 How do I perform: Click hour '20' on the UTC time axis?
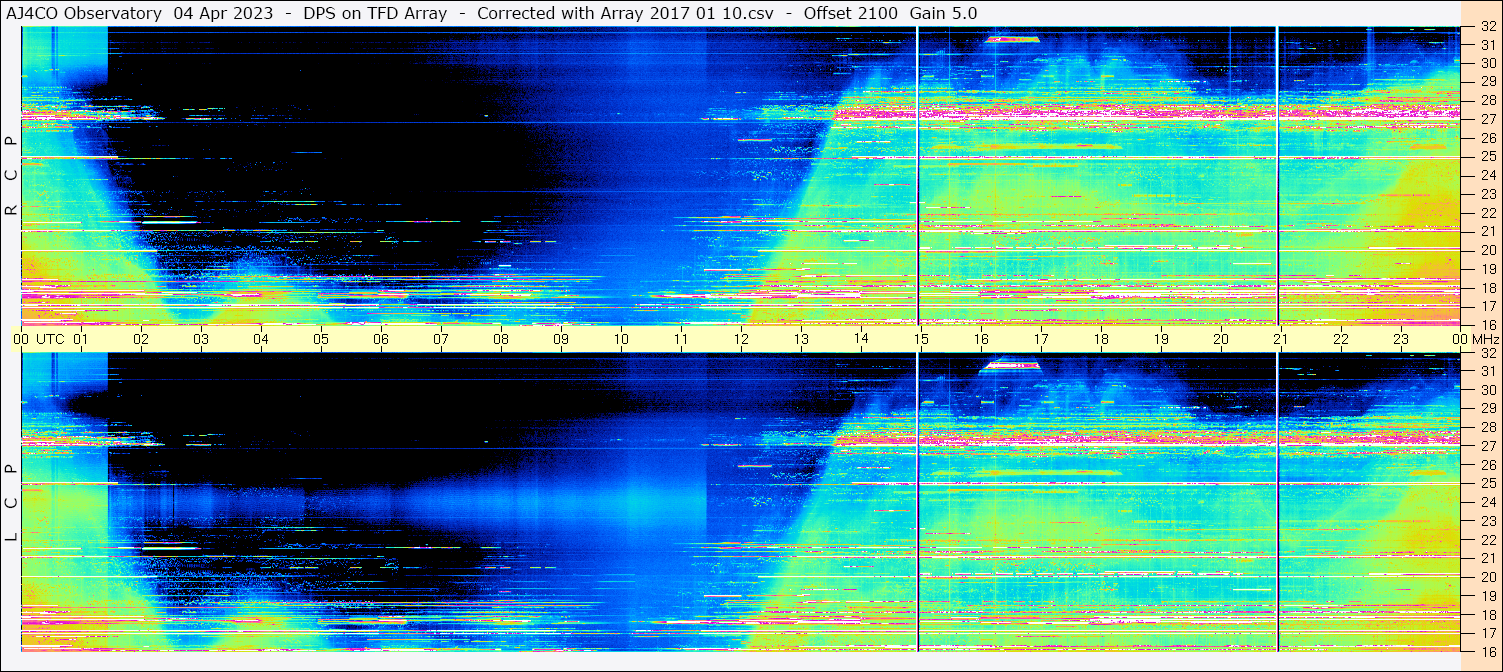[1221, 339]
